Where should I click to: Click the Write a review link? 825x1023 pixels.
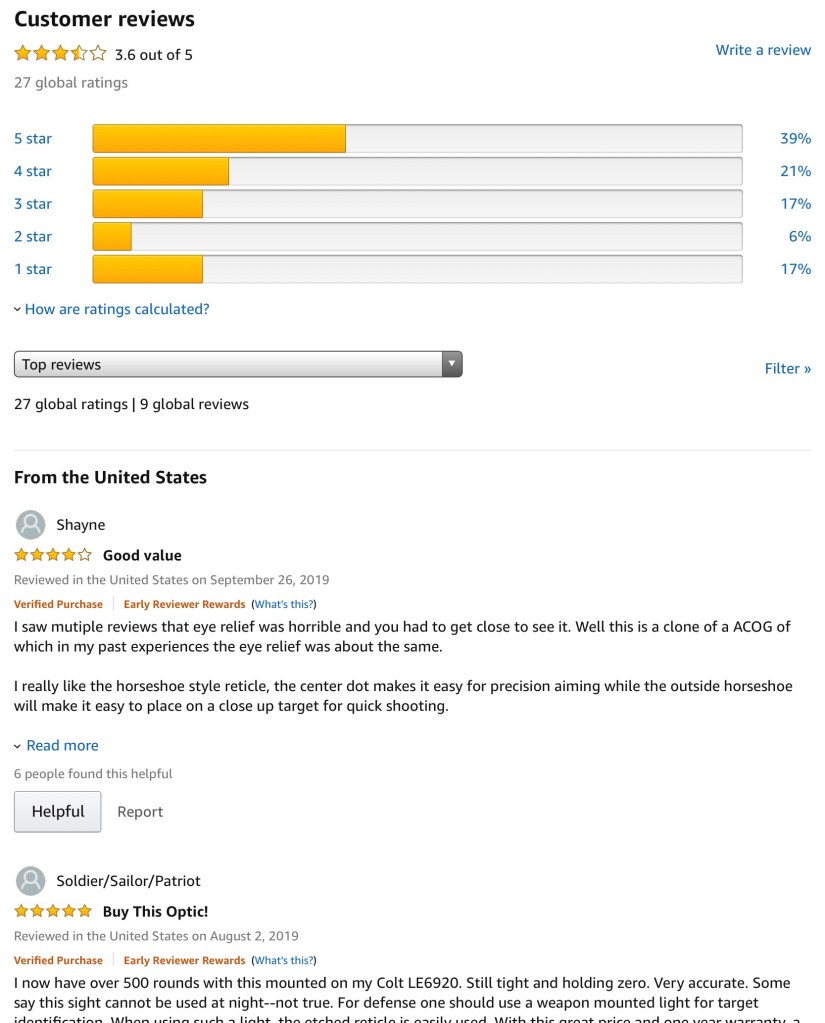point(763,50)
